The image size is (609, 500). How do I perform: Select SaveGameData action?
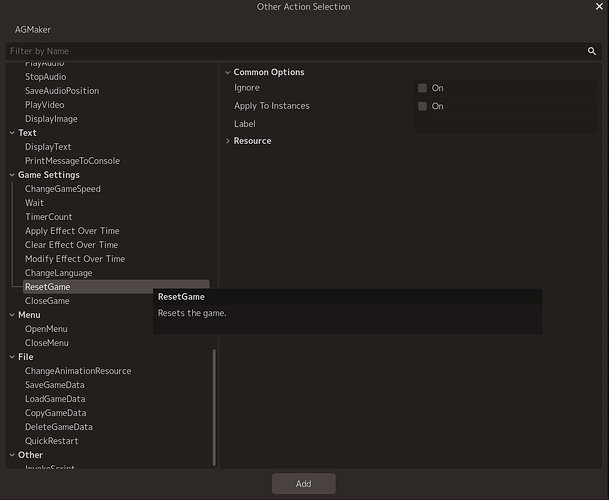click(x=55, y=385)
